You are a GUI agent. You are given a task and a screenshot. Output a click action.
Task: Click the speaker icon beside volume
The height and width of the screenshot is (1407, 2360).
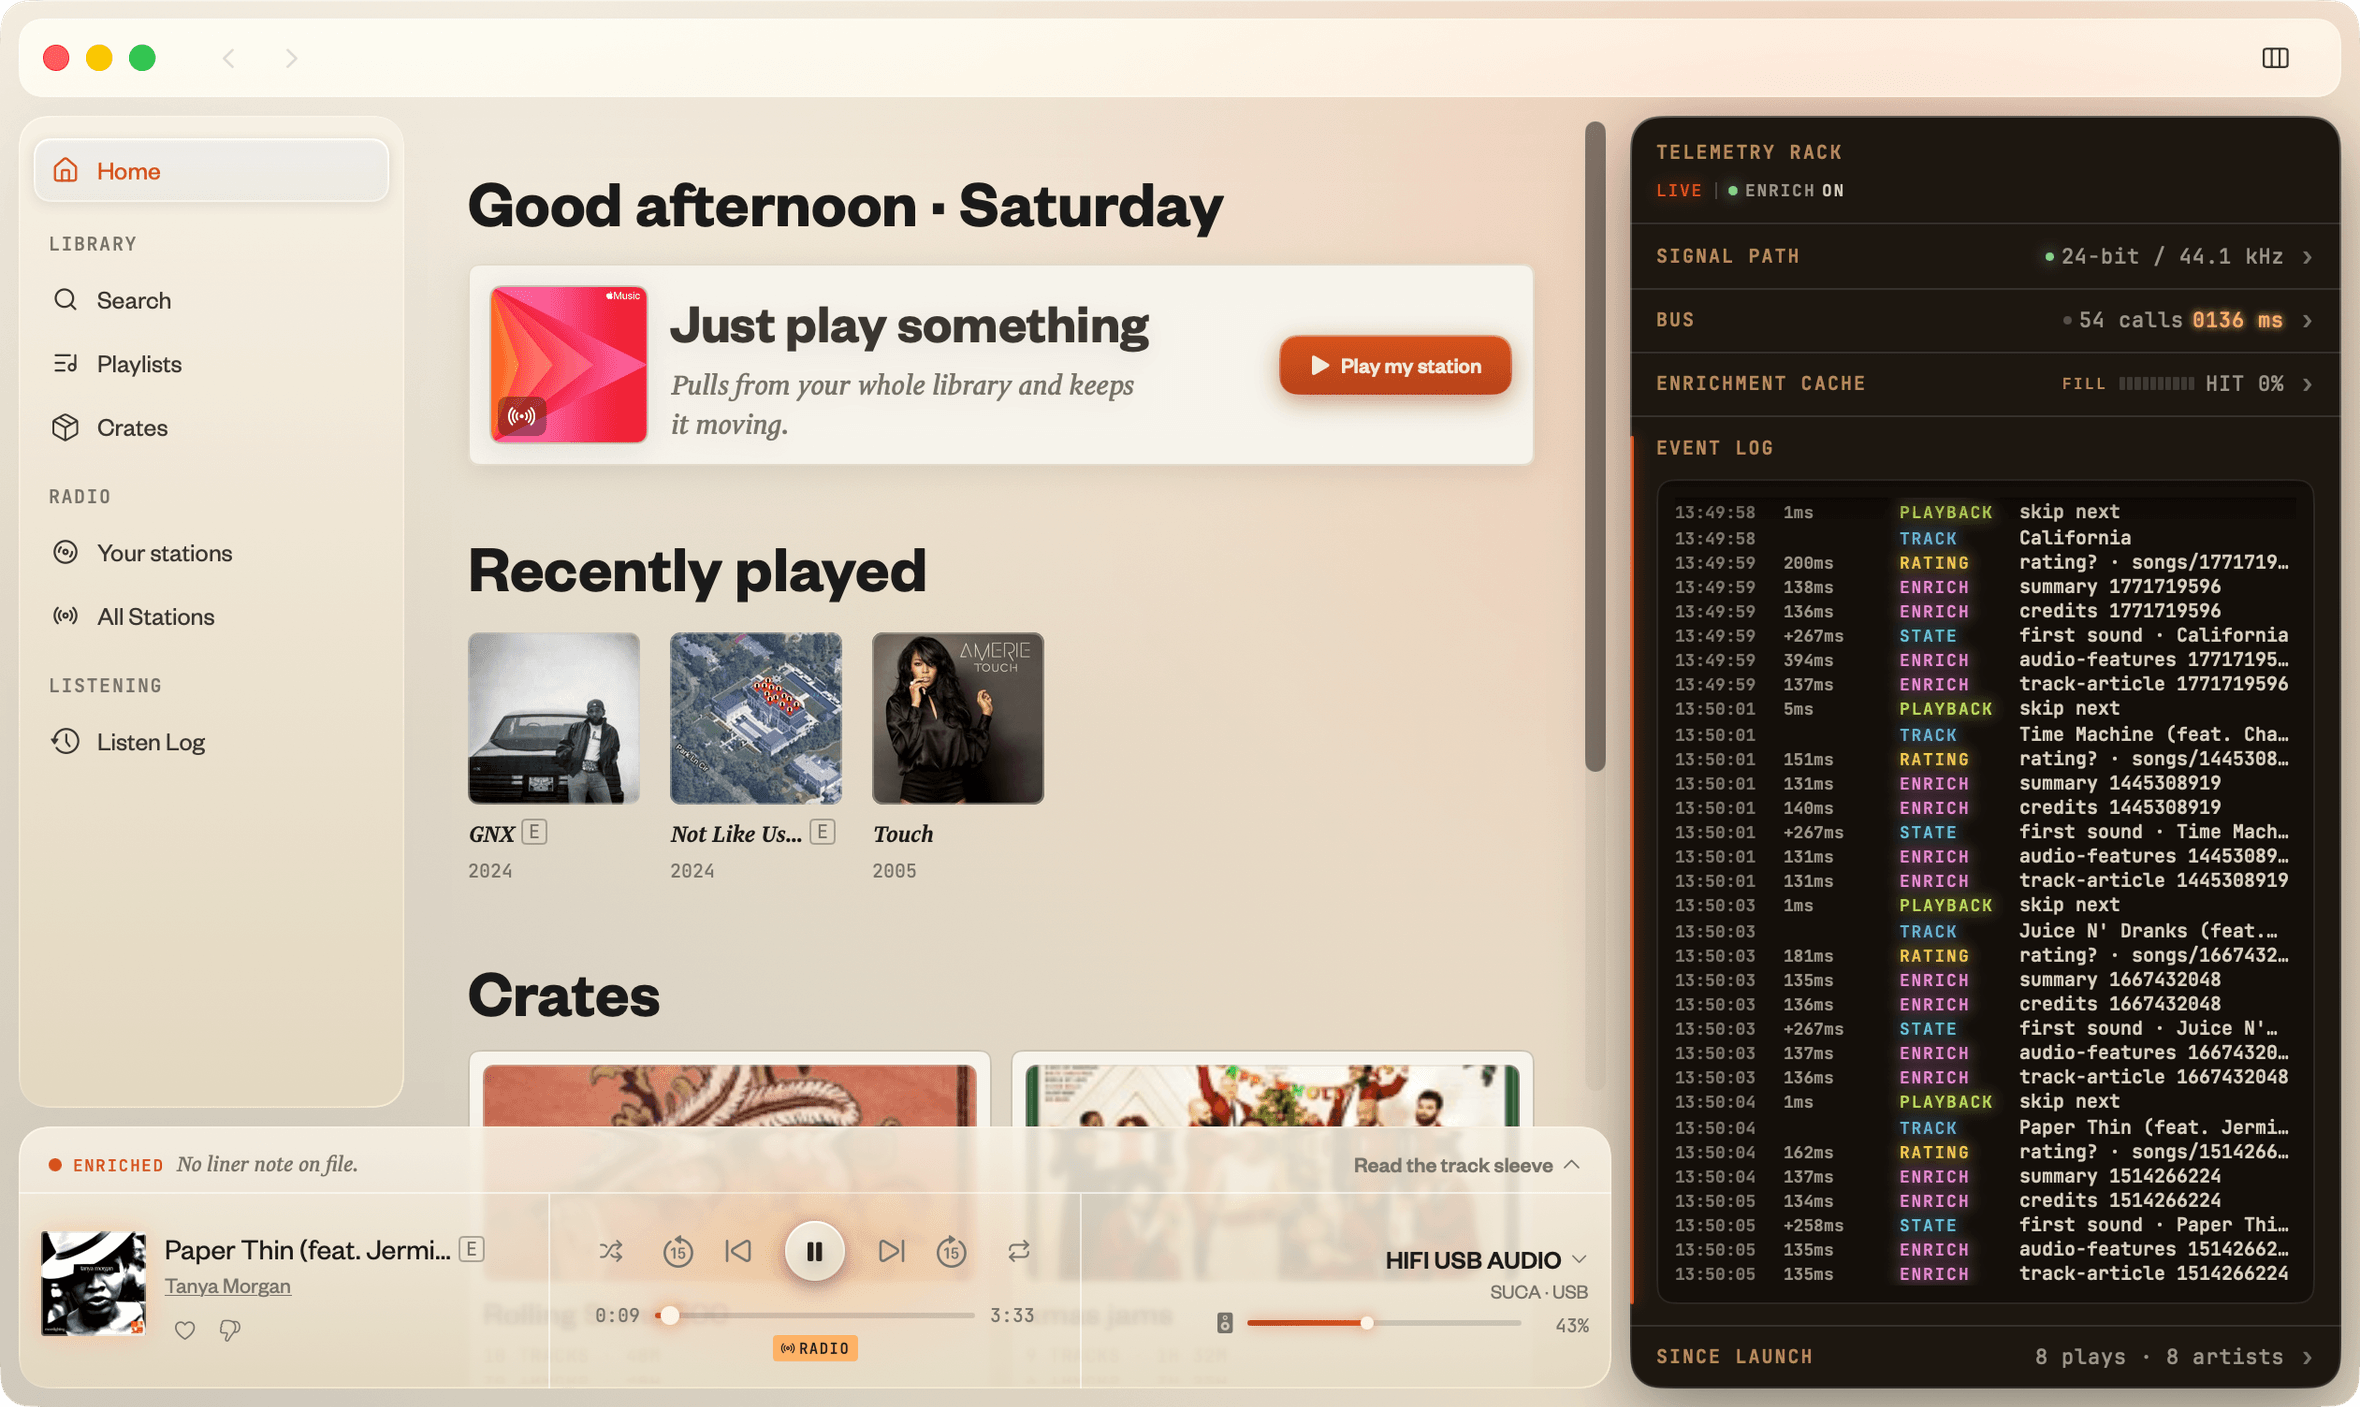1225,1324
